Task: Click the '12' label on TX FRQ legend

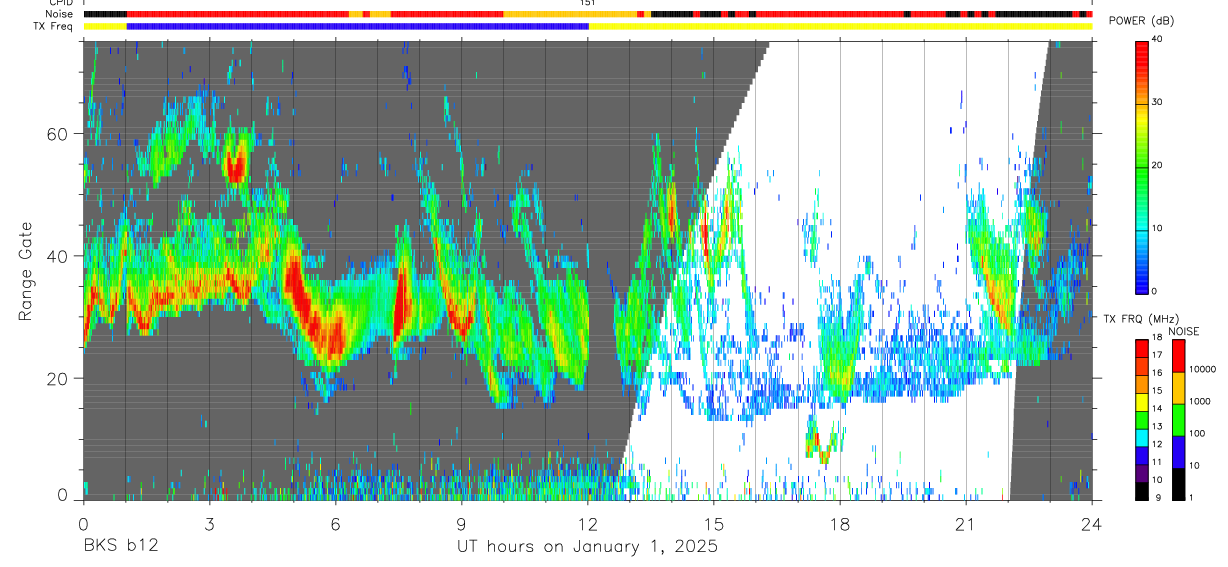Action: [1156, 444]
